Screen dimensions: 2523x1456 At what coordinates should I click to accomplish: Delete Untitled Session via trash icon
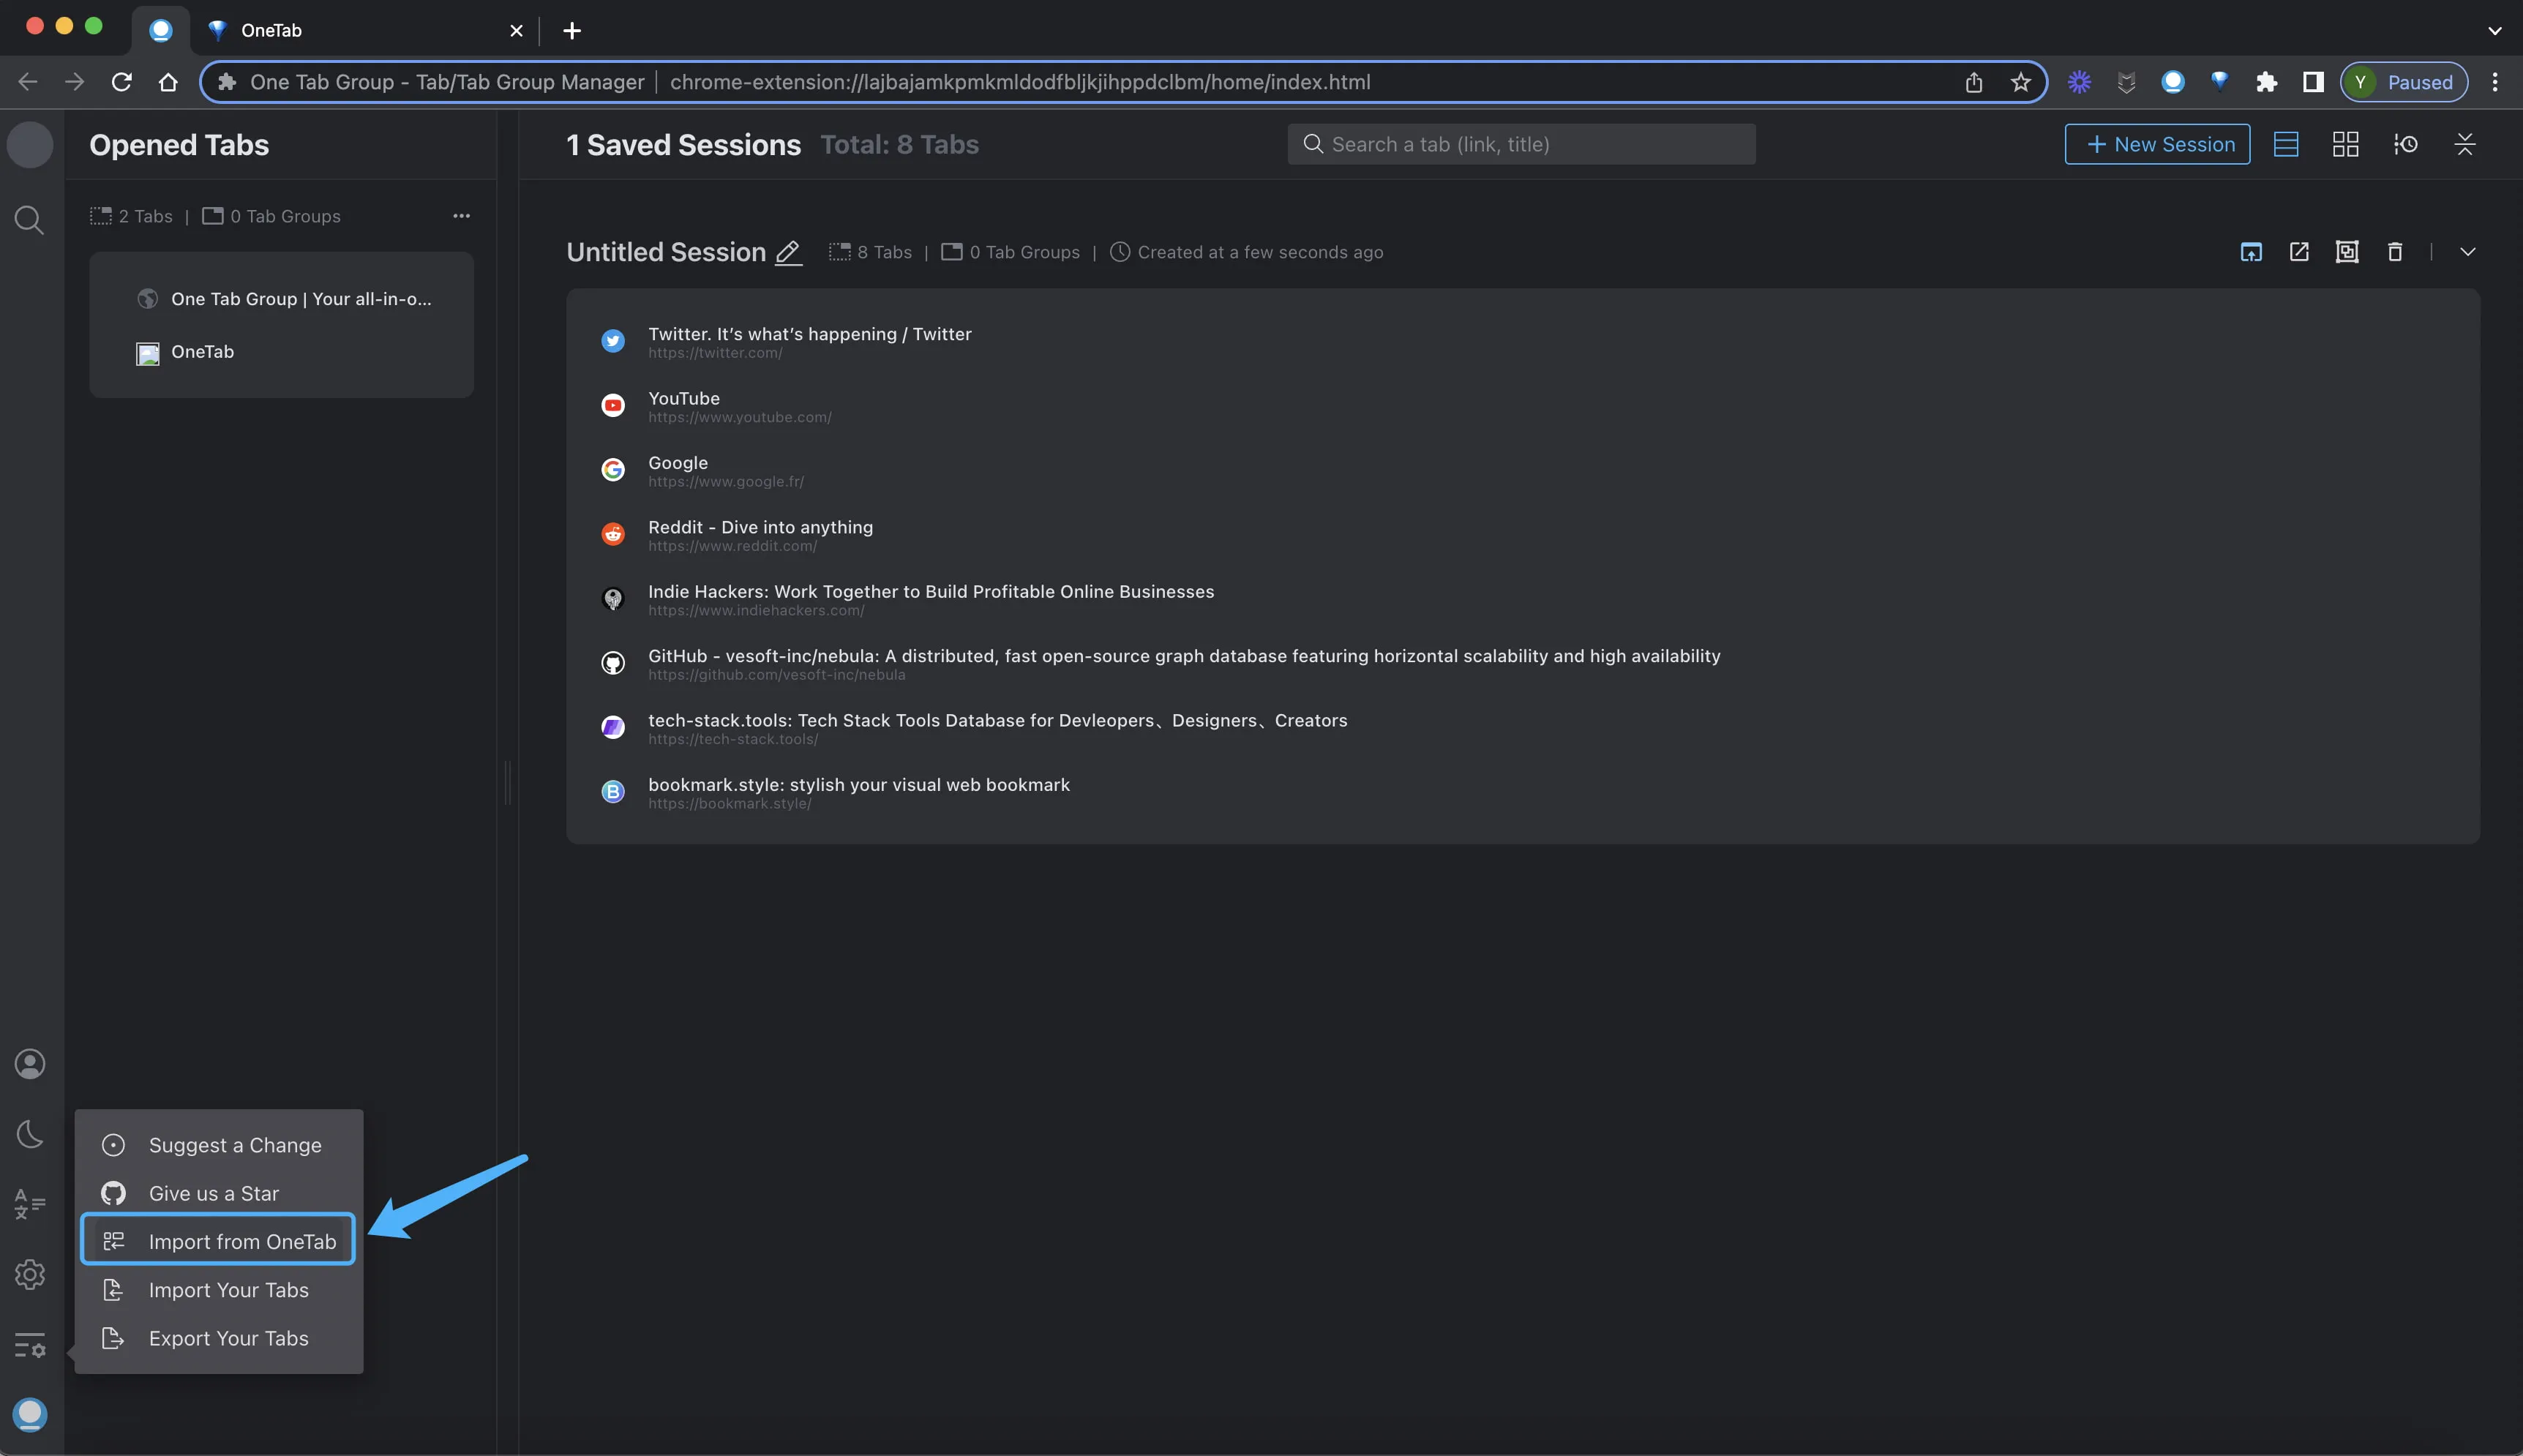click(2394, 252)
